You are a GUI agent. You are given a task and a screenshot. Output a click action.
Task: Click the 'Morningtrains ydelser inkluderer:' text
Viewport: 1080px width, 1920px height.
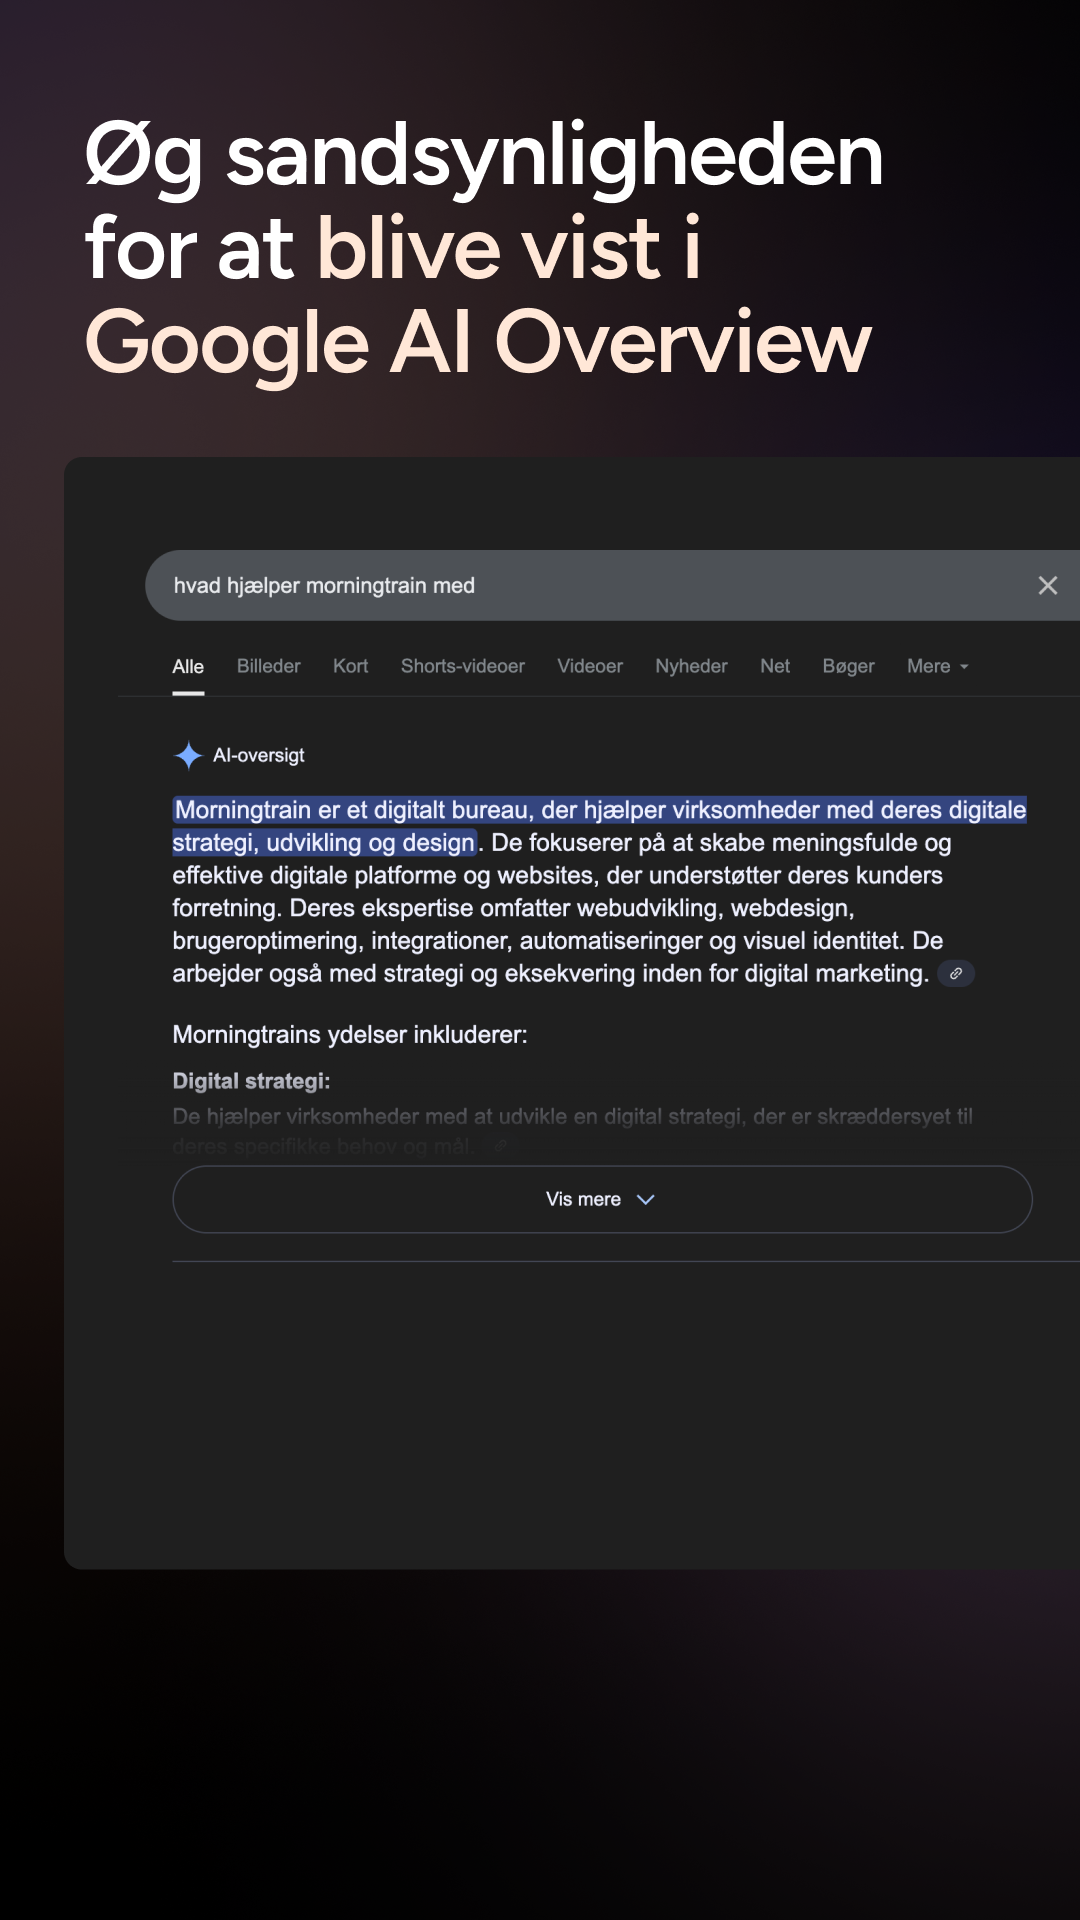(350, 1035)
